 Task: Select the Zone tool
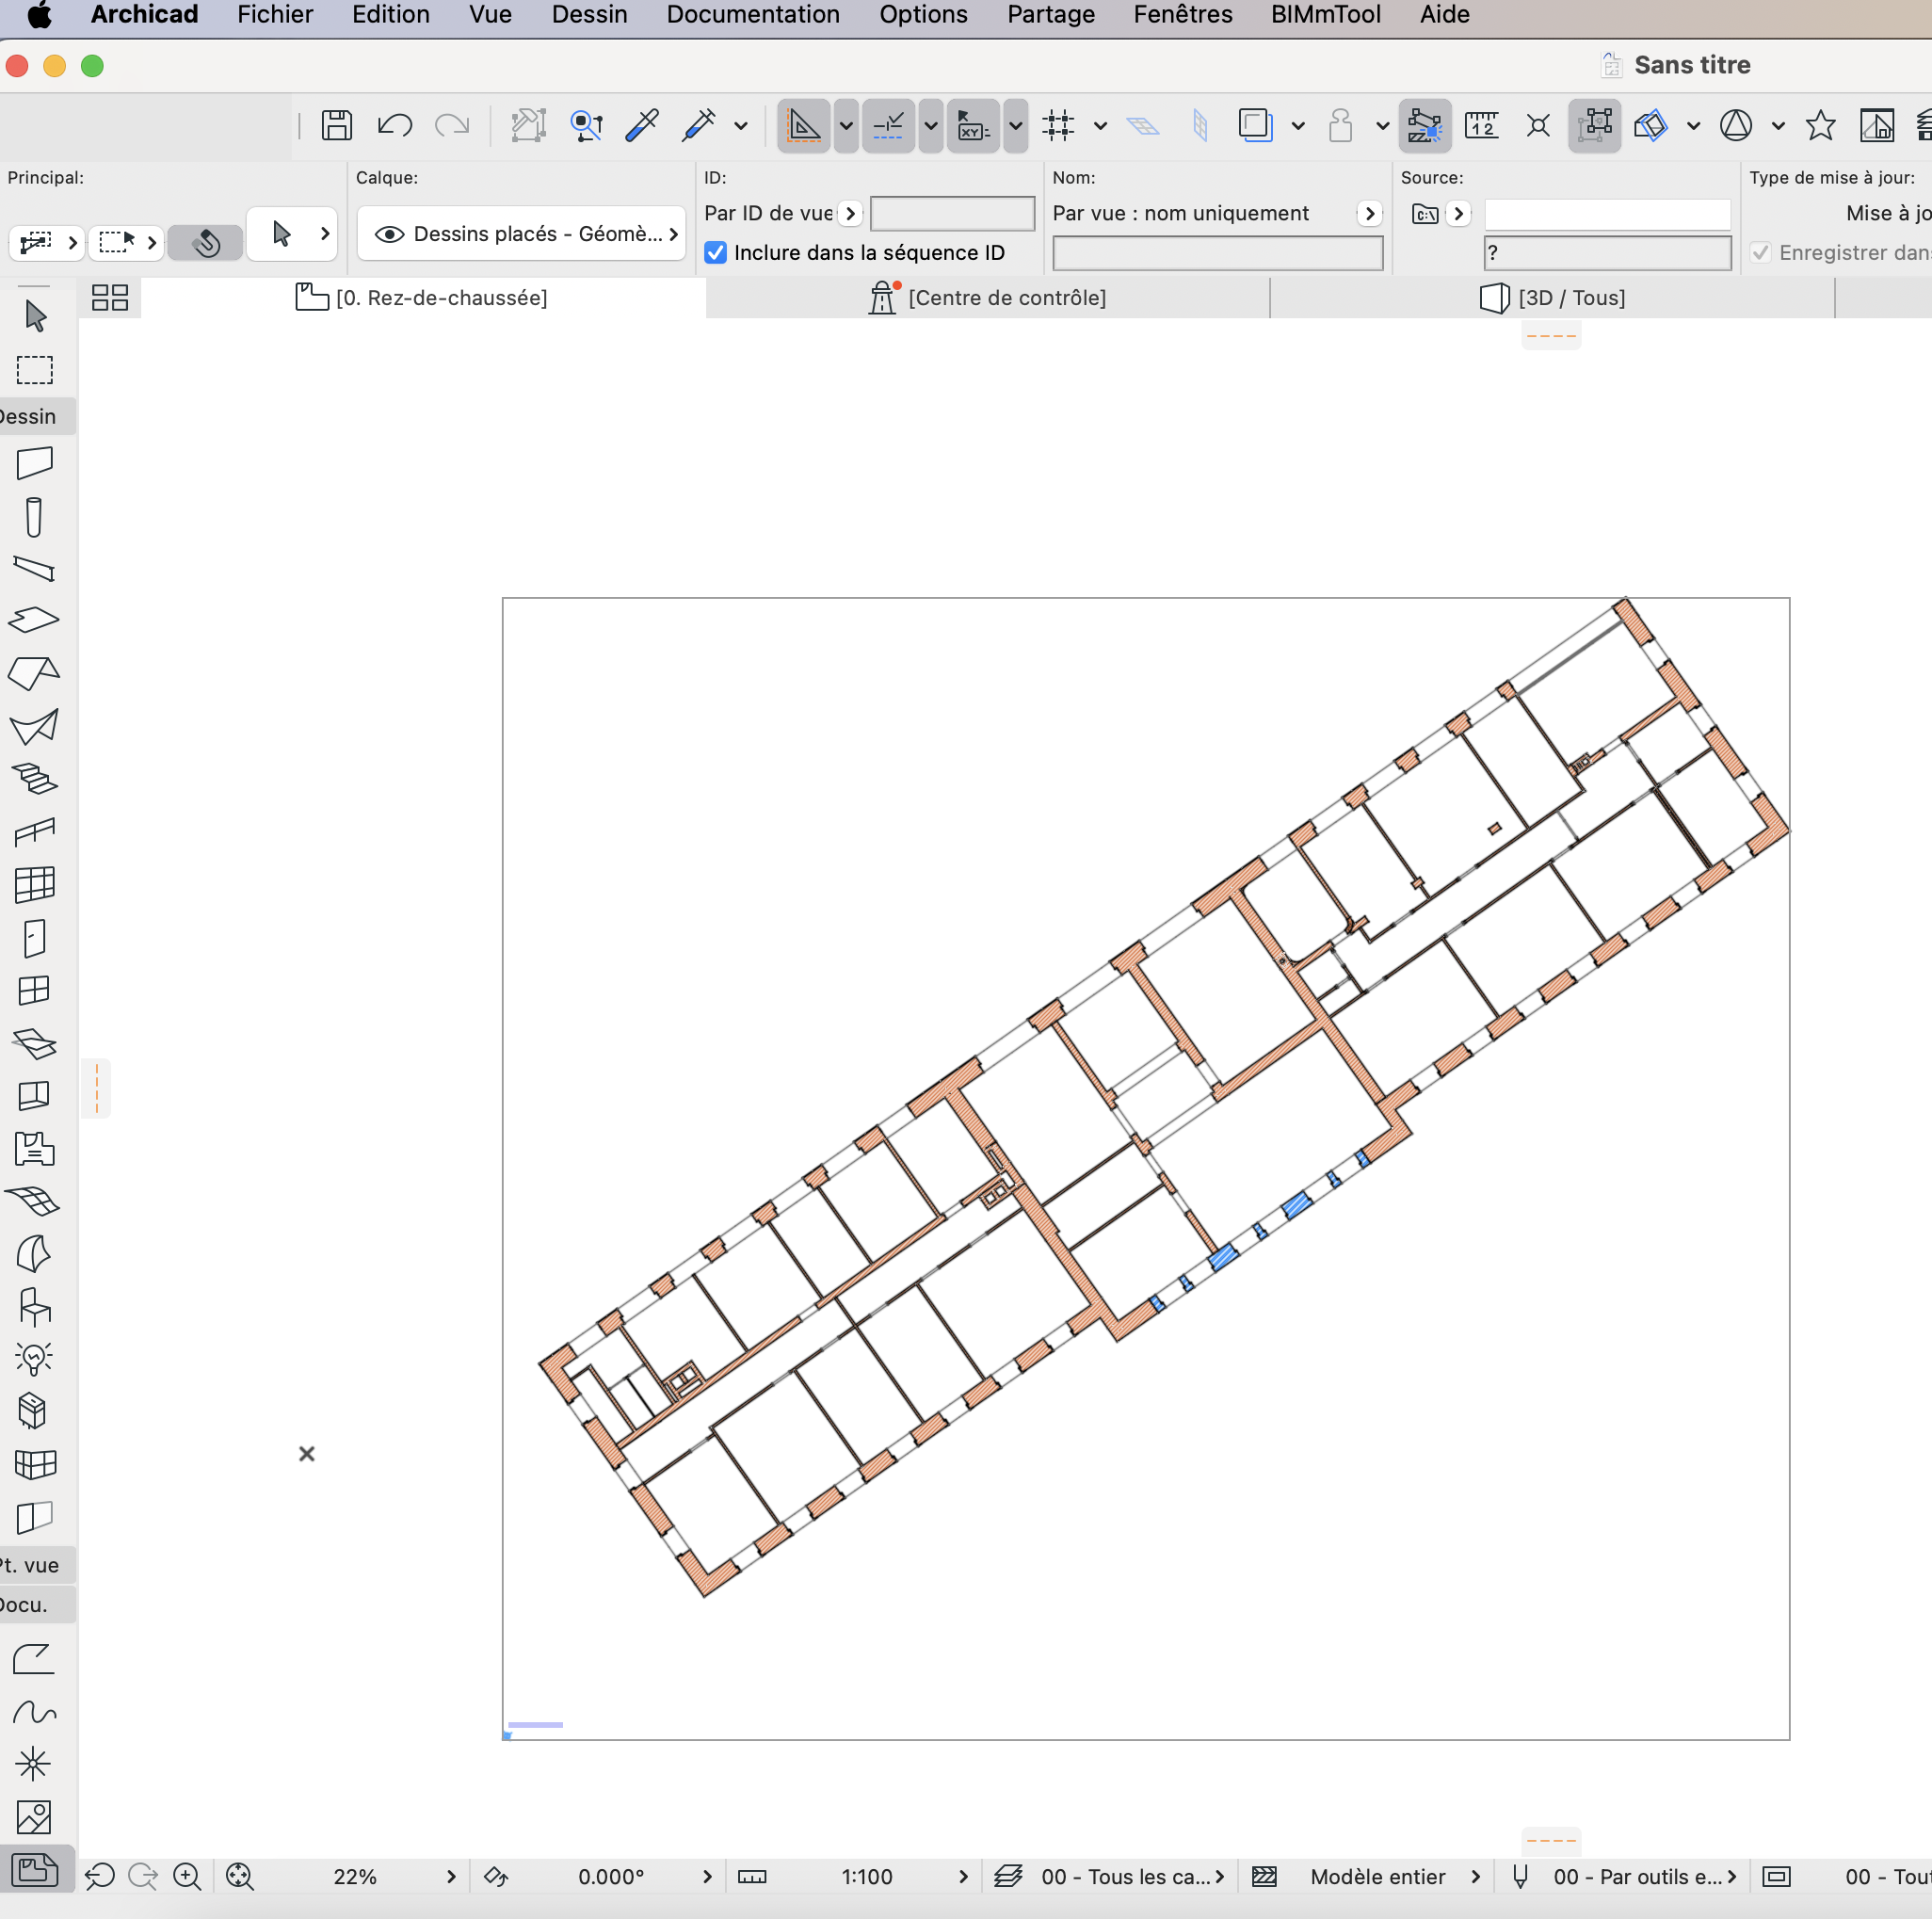click(x=34, y=1149)
